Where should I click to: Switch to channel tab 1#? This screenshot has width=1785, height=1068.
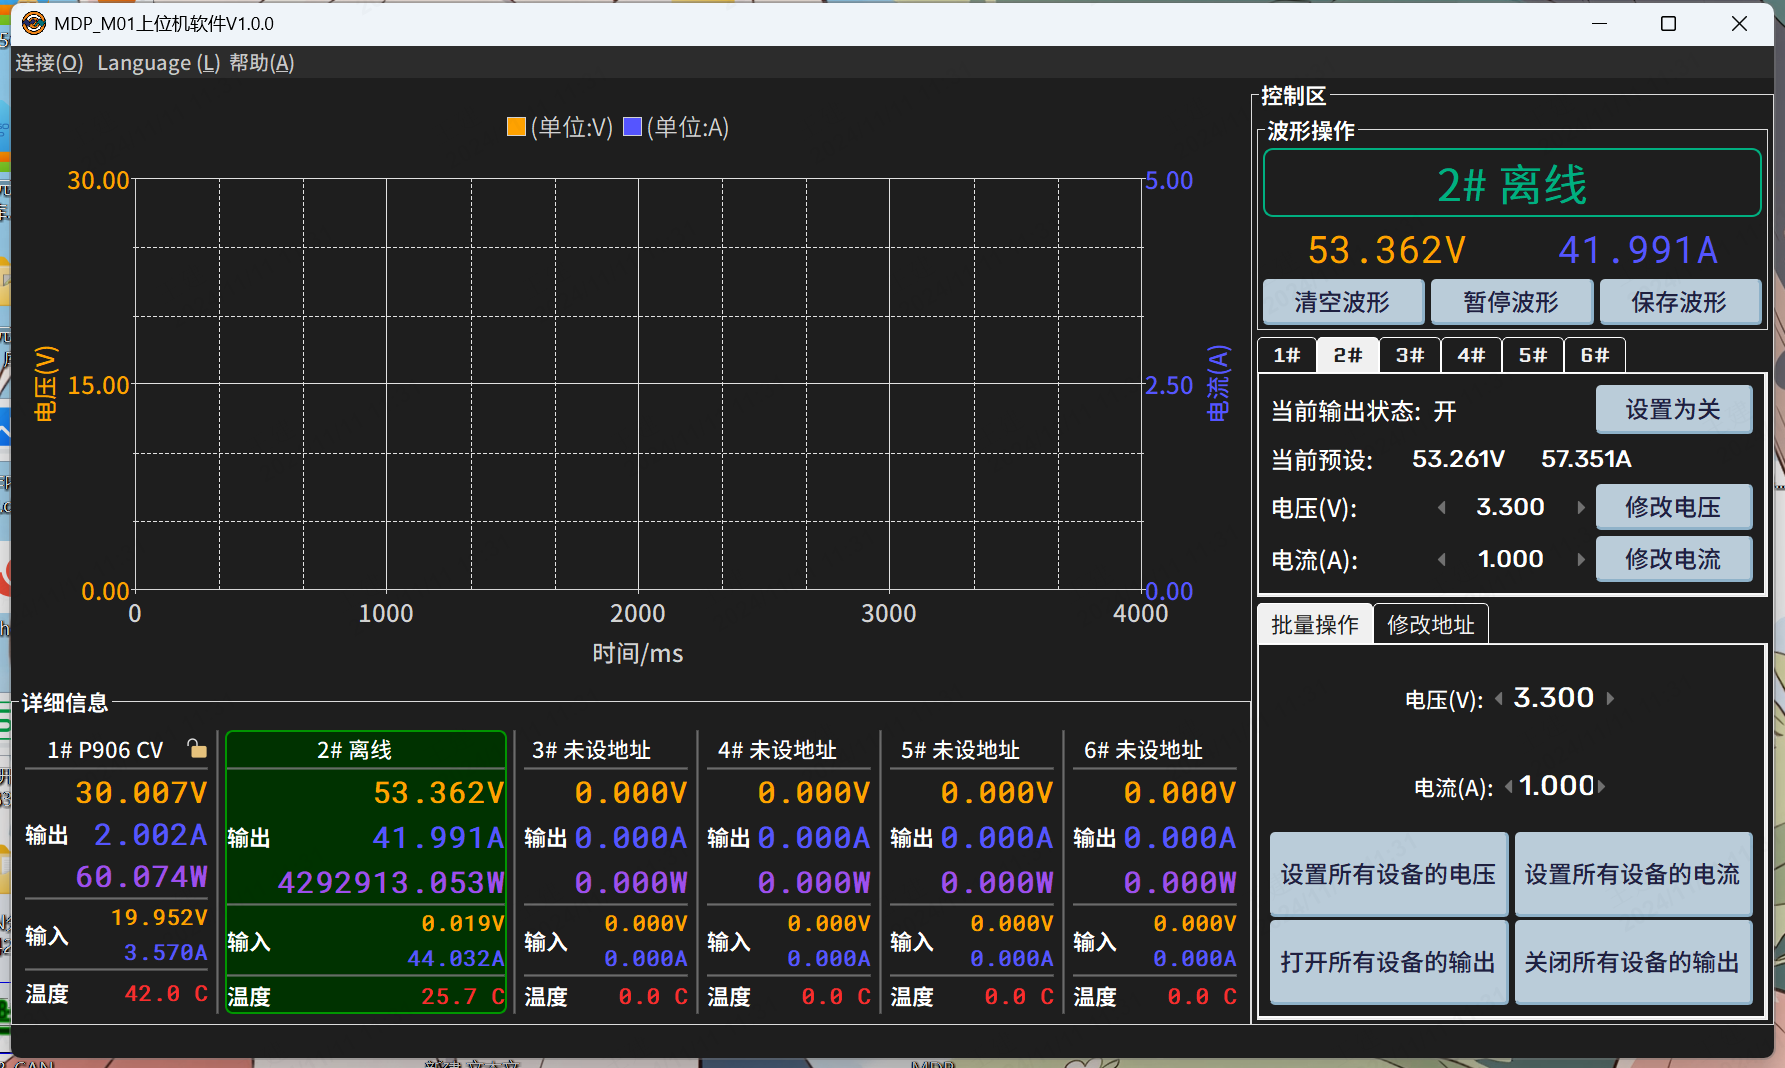[x=1287, y=355]
